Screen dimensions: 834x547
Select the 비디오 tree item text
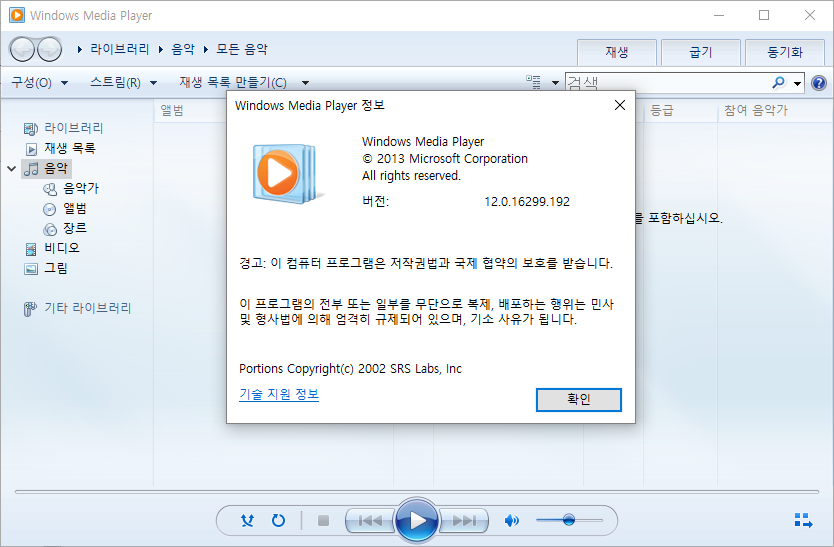pos(62,248)
